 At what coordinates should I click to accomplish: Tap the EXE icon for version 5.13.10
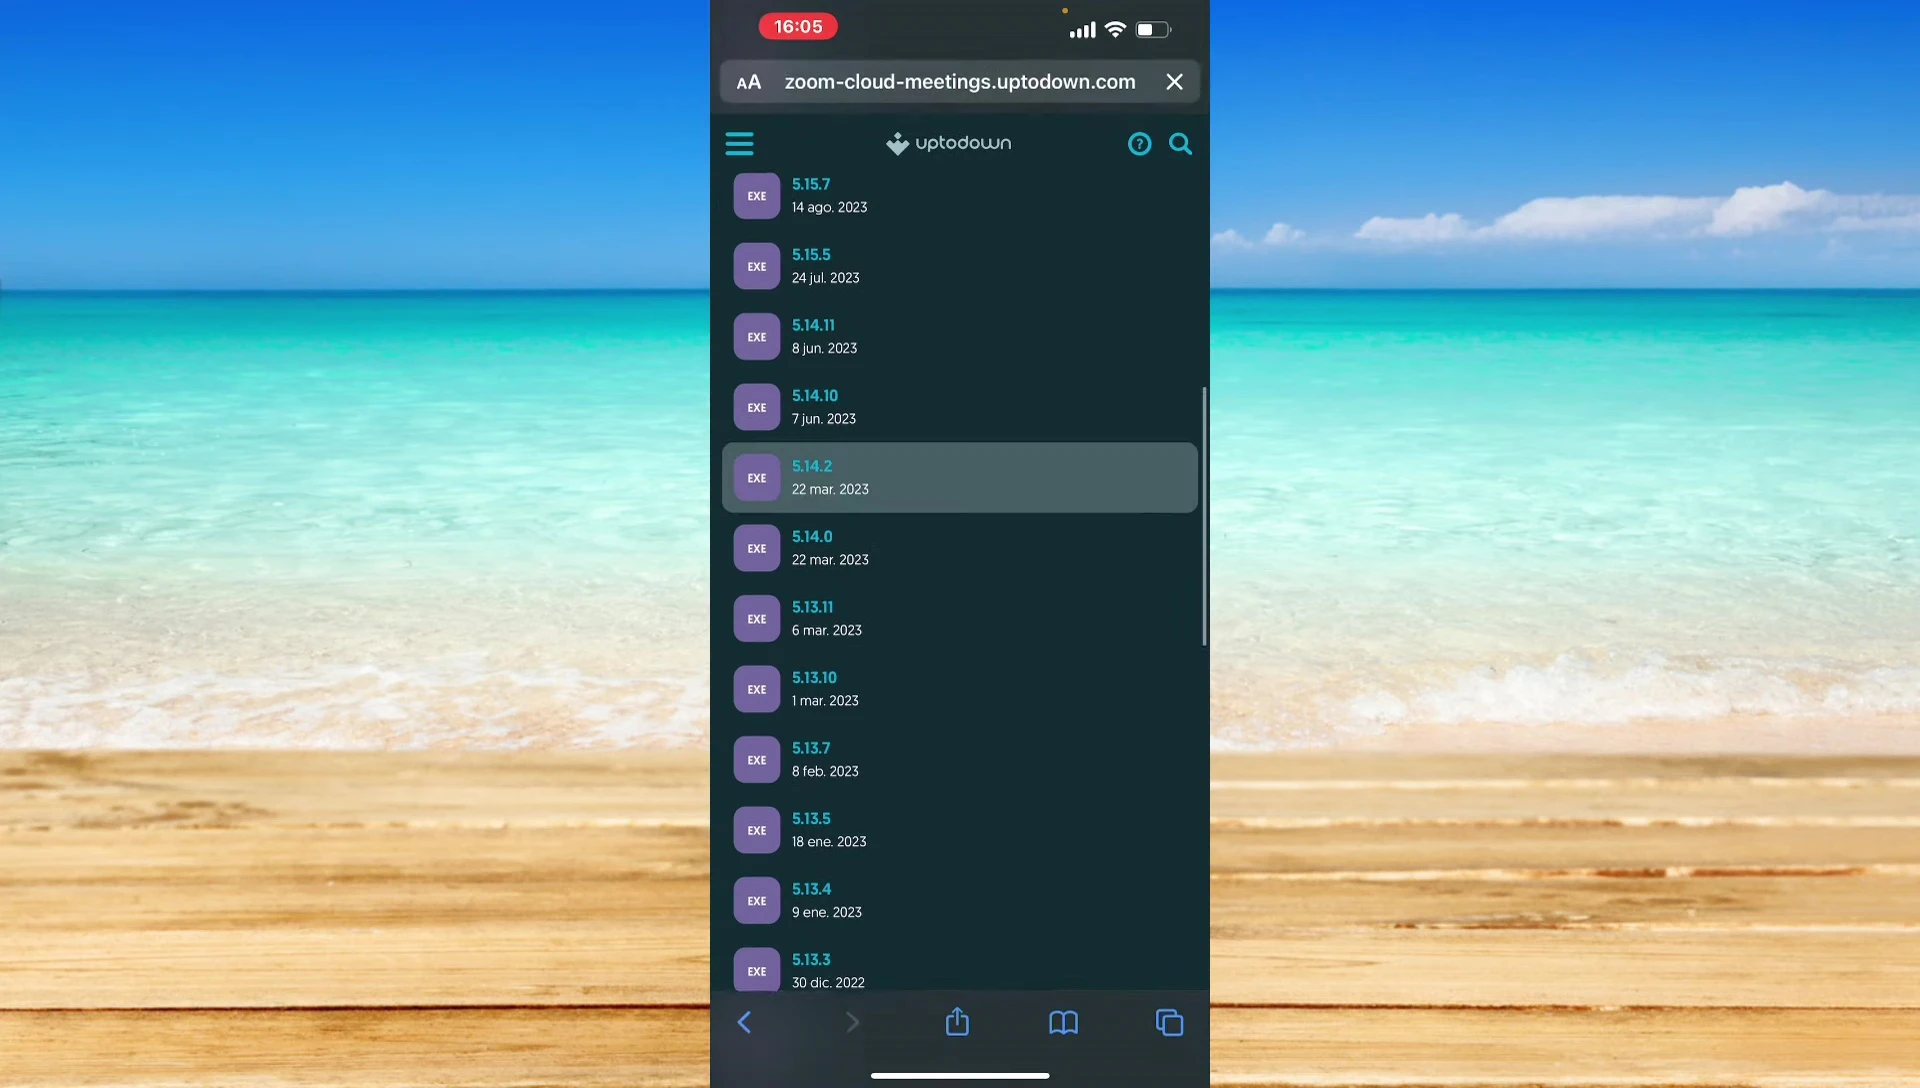757,689
